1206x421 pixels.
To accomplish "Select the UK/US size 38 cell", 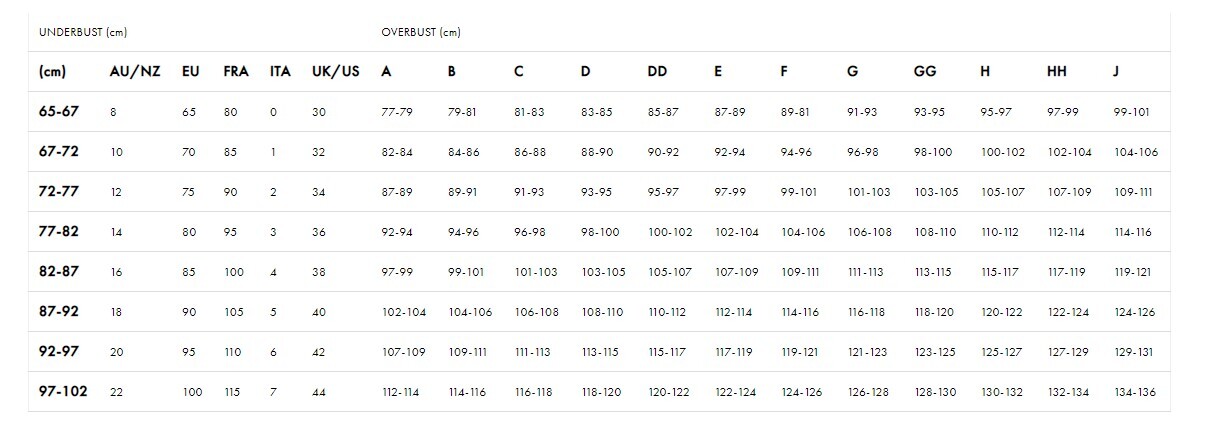I will [319, 272].
